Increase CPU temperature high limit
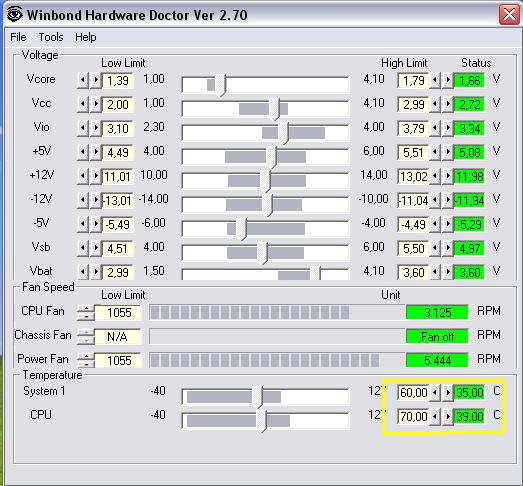The width and height of the screenshot is (523, 486). click(x=448, y=417)
